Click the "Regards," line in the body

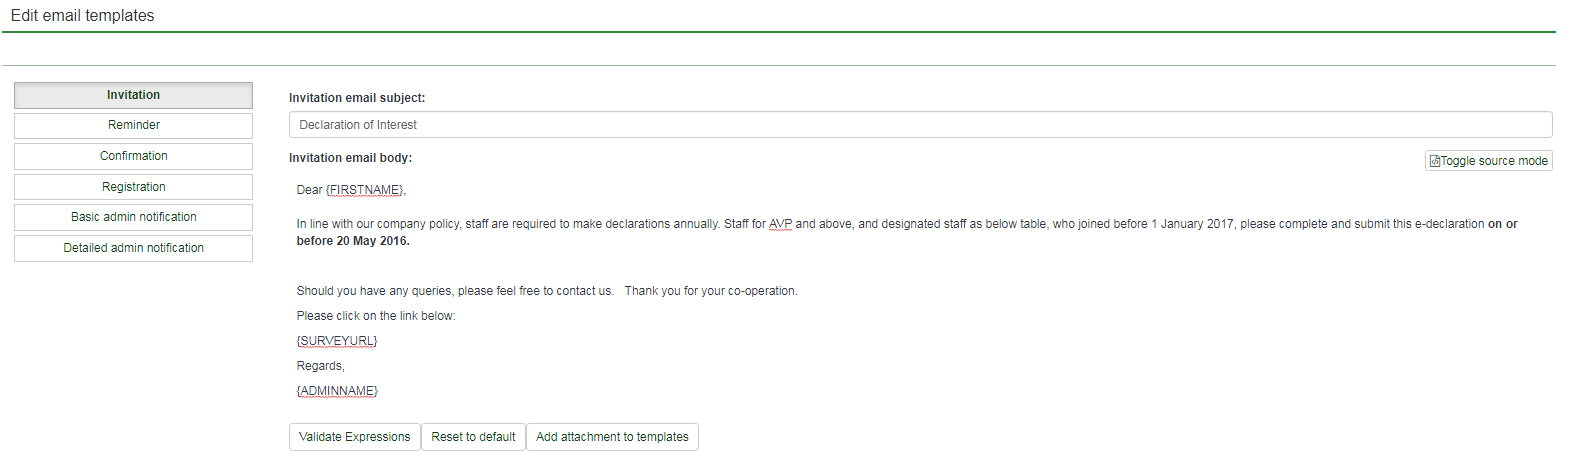click(x=320, y=366)
